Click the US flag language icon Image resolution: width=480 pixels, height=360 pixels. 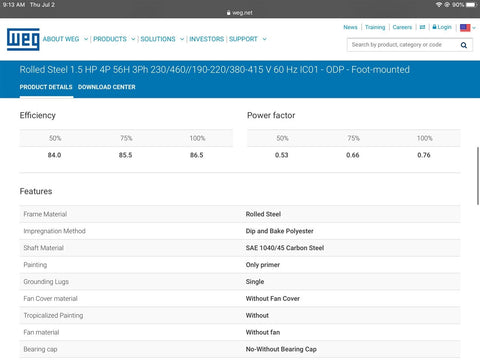[465, 28]
